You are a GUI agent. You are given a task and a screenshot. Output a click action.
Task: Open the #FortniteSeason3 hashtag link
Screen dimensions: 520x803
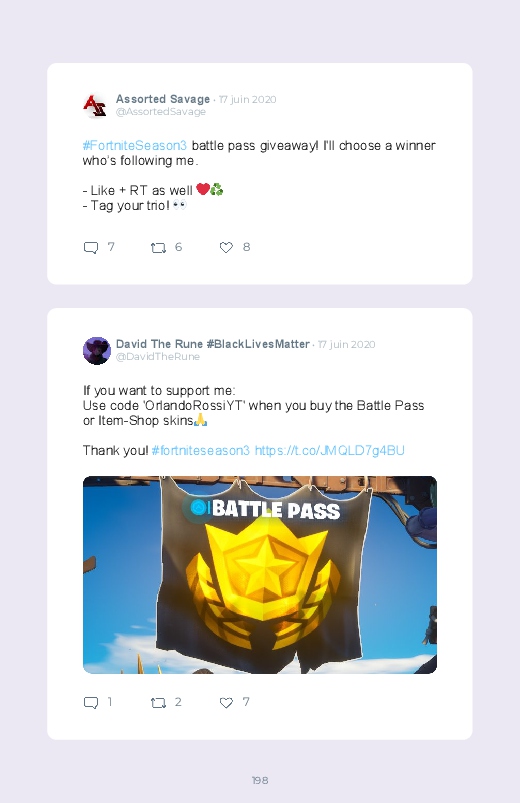click(x=135, y=146)
